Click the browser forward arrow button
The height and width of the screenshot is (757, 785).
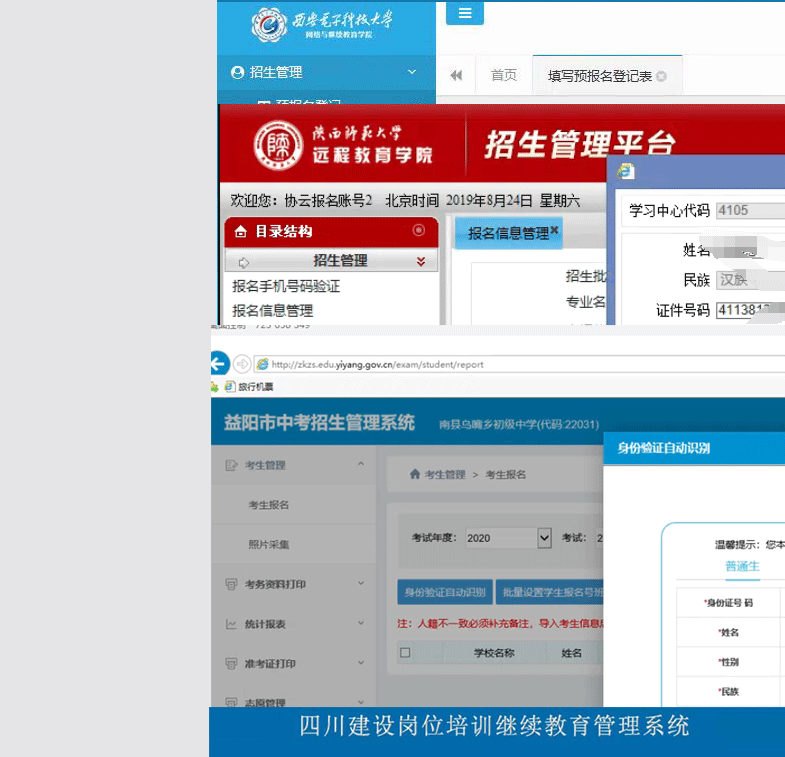242,364
